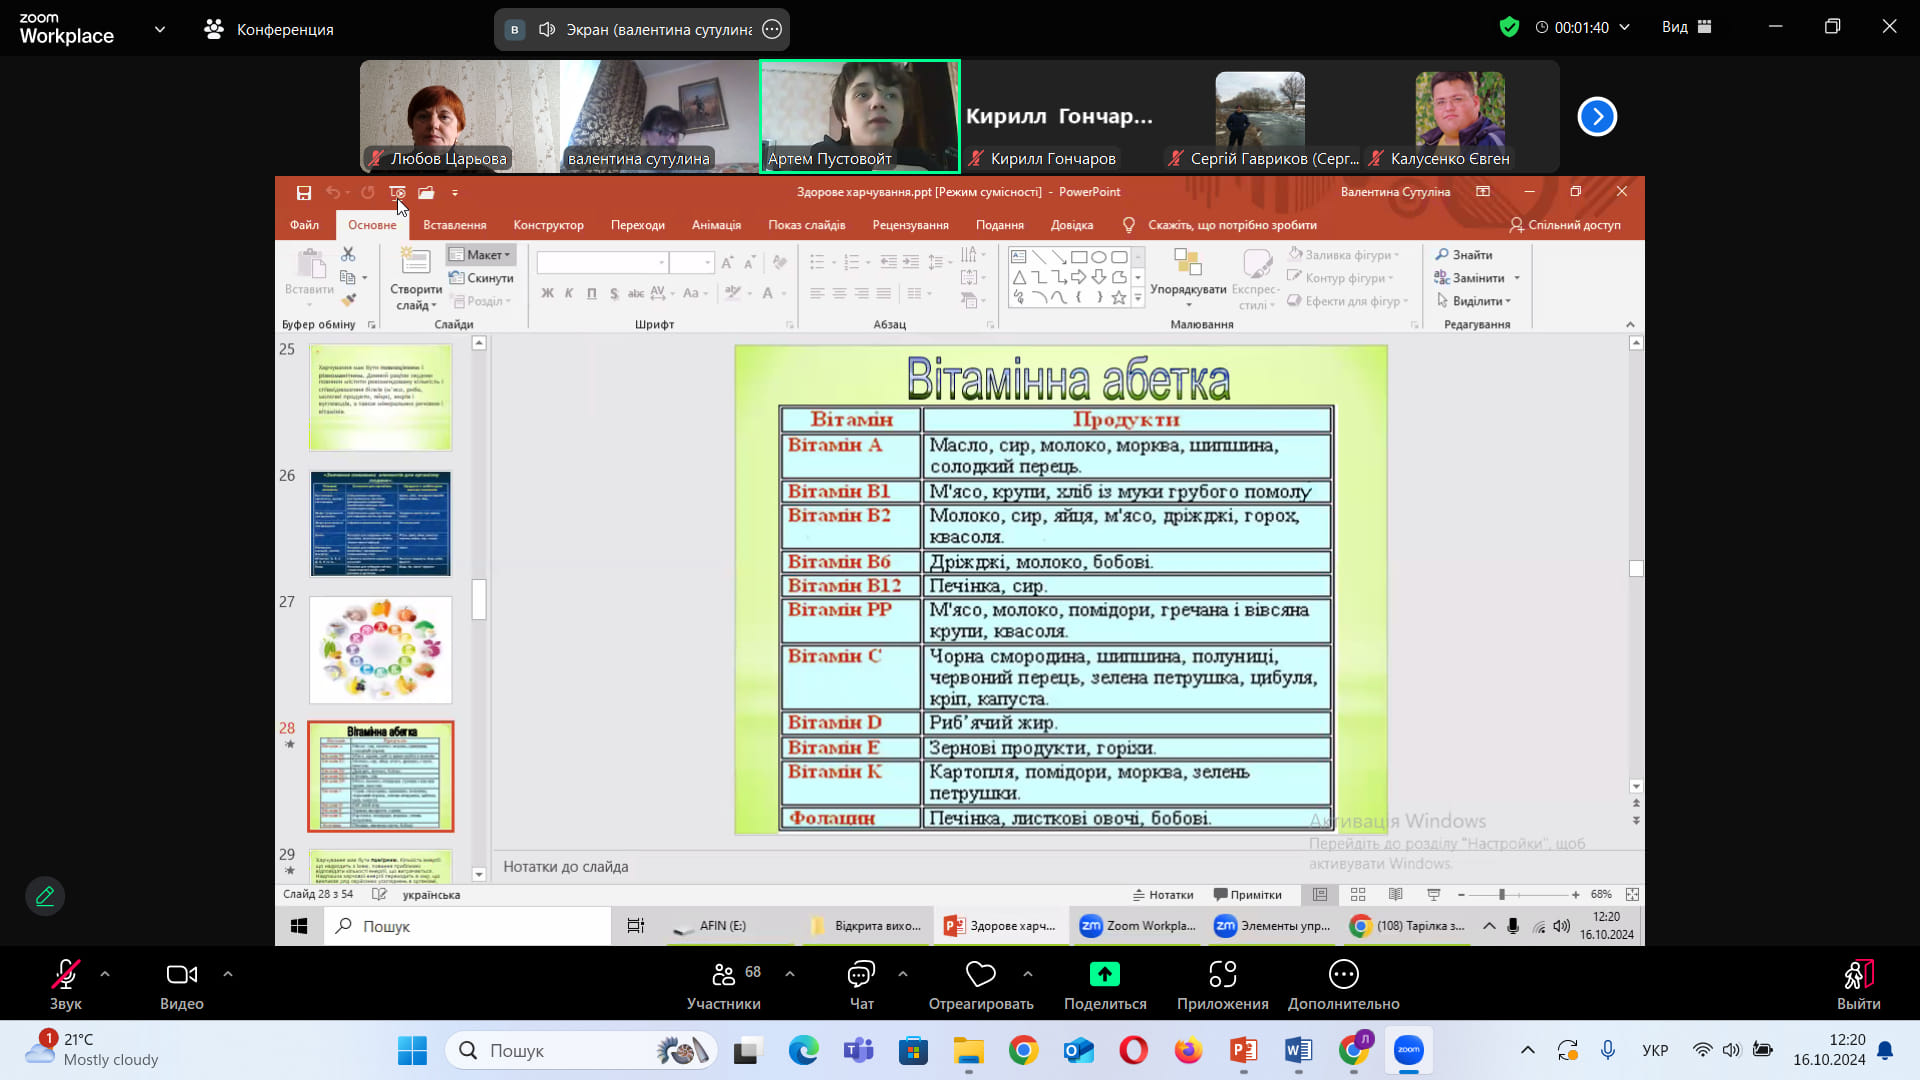Image resolution: width=1920 pixels, height=1080 pixels.
Task: Switch to the Вставлення ribbon tab
Action: (454, 225)
